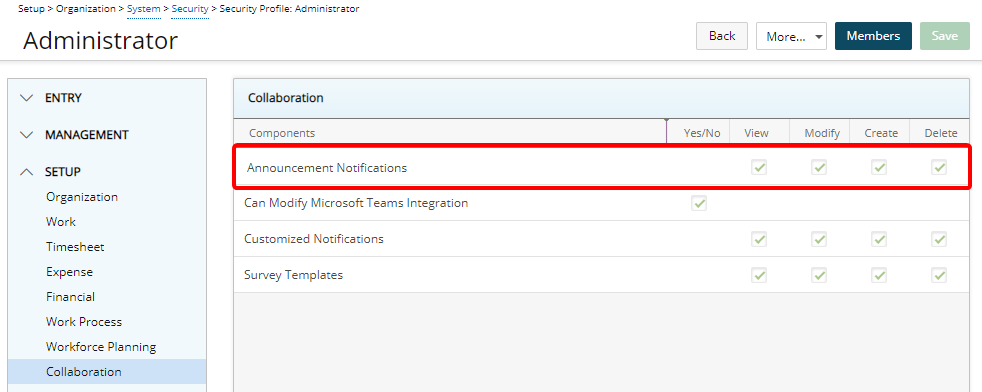Click the Modify column header

point(822,133)
